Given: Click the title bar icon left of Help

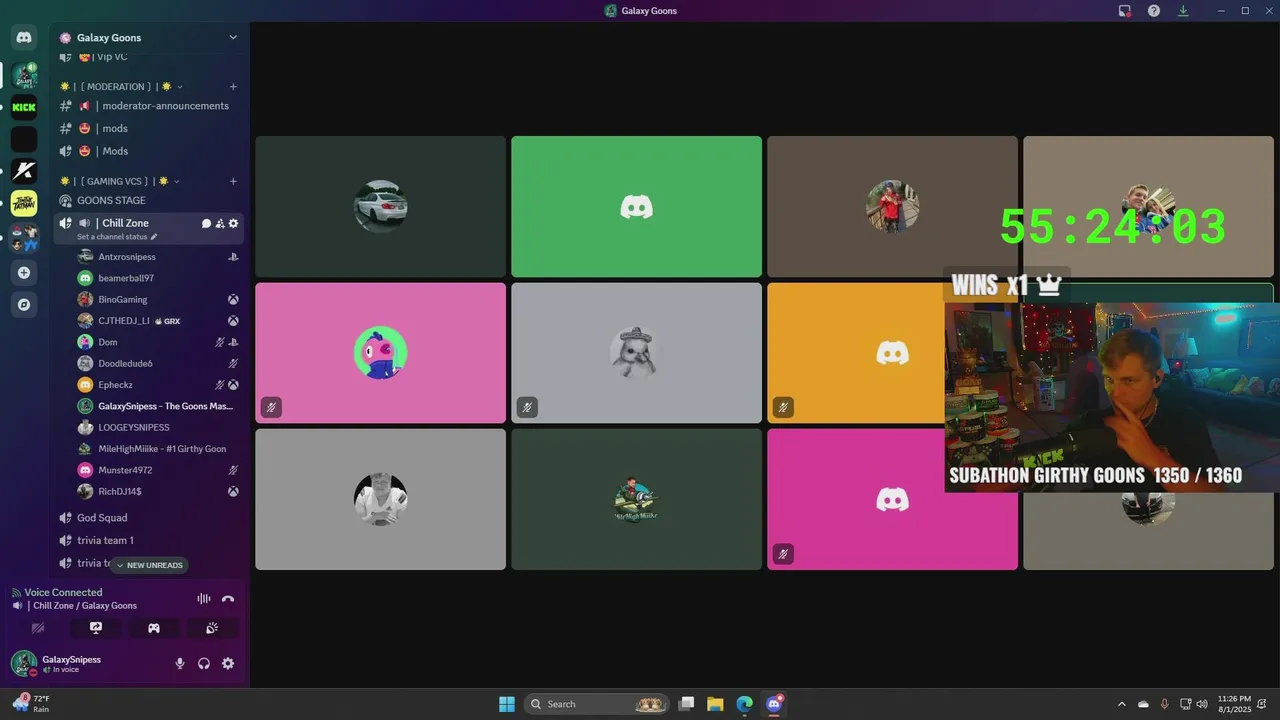Looking at the screenshot, I should coord(1125,10).
